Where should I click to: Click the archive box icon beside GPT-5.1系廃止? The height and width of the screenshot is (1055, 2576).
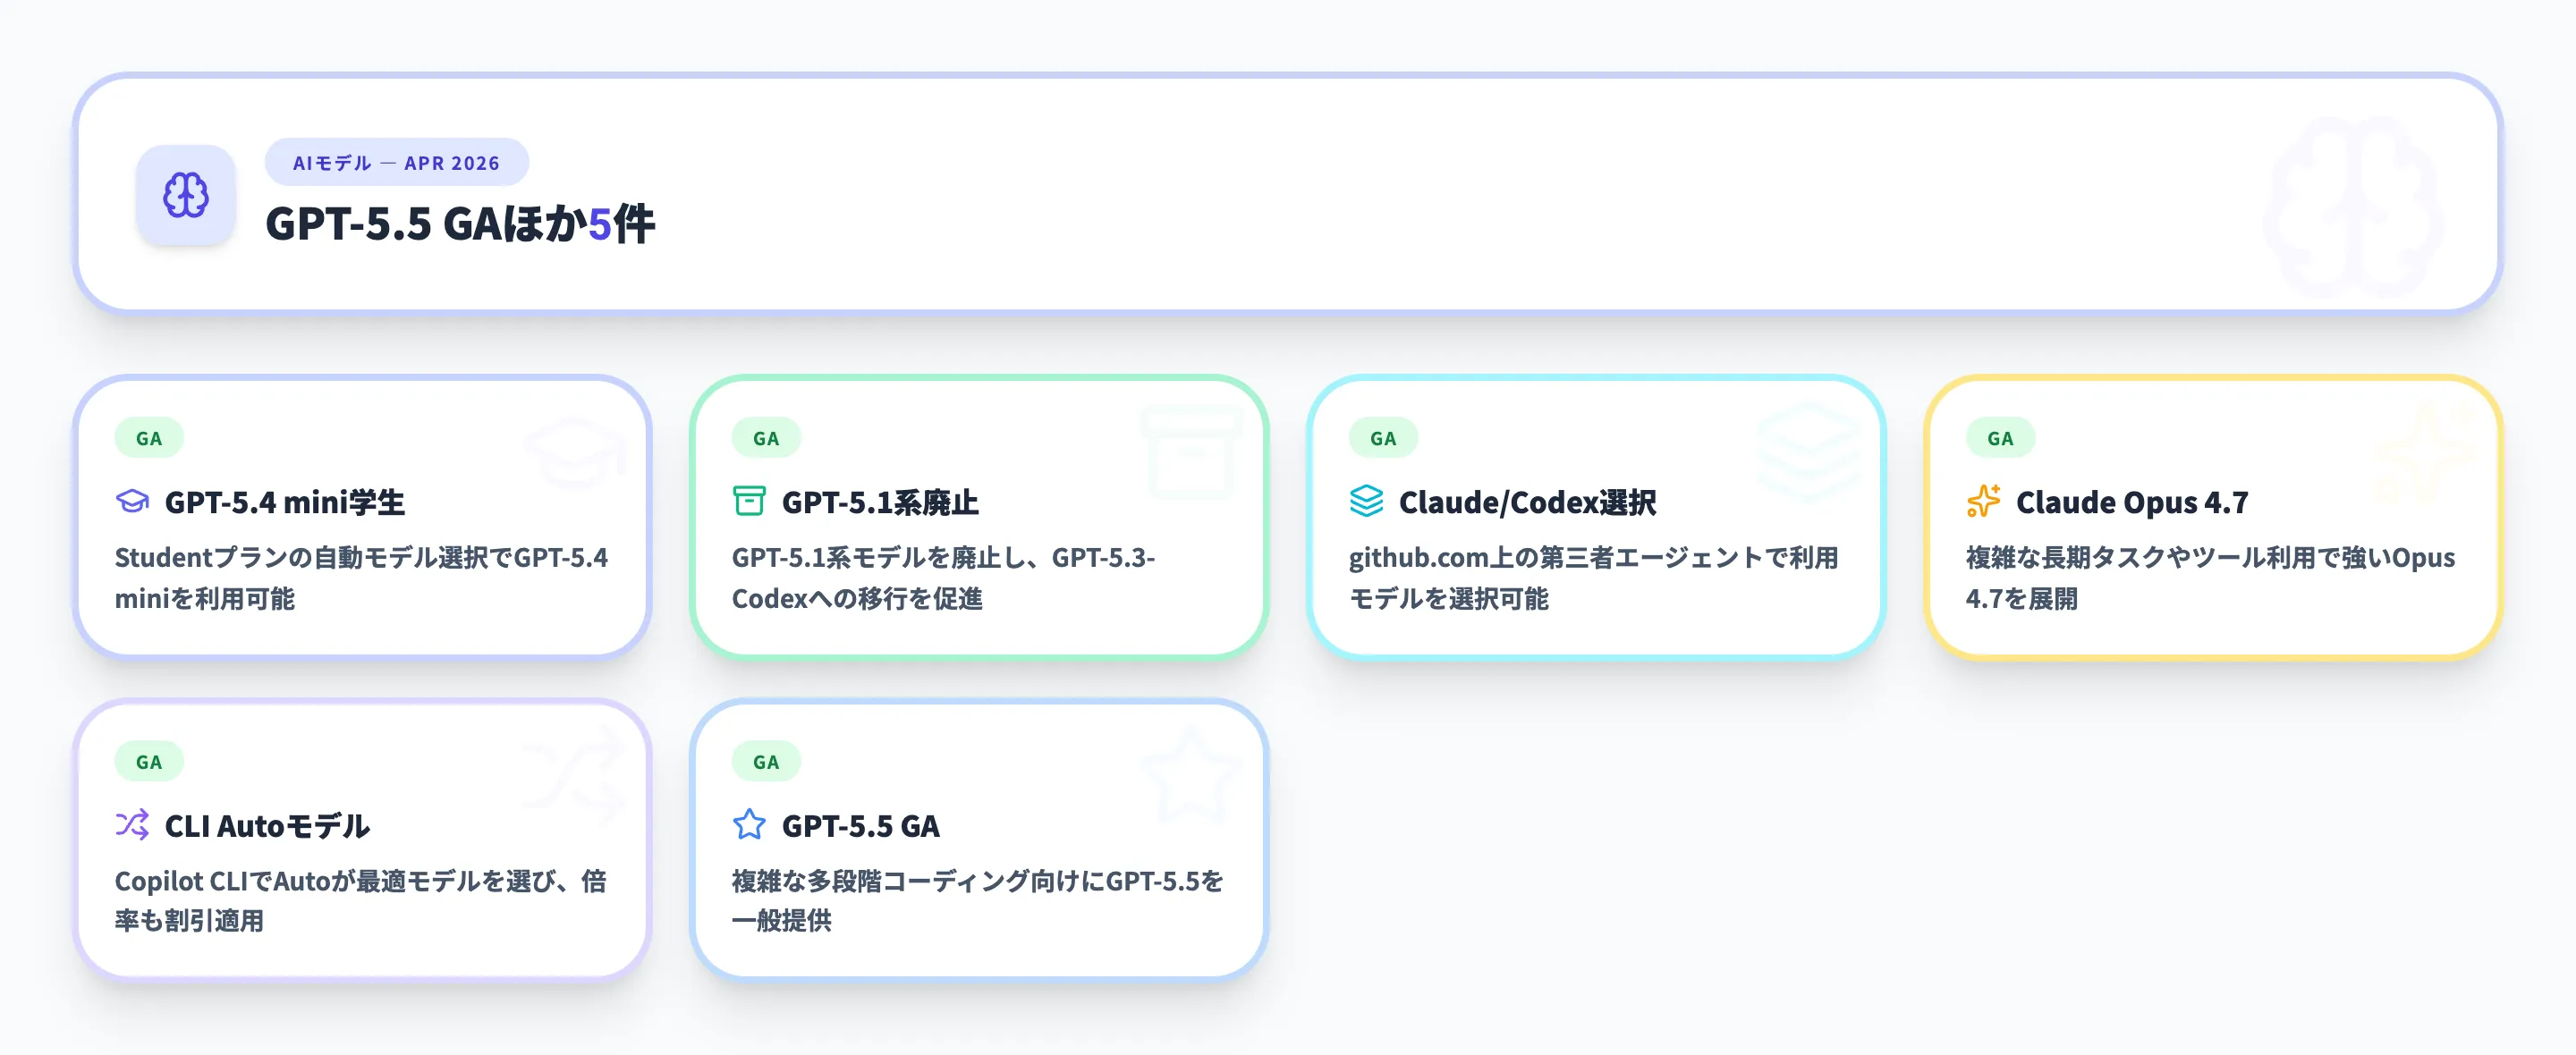[x=749, y=501]
